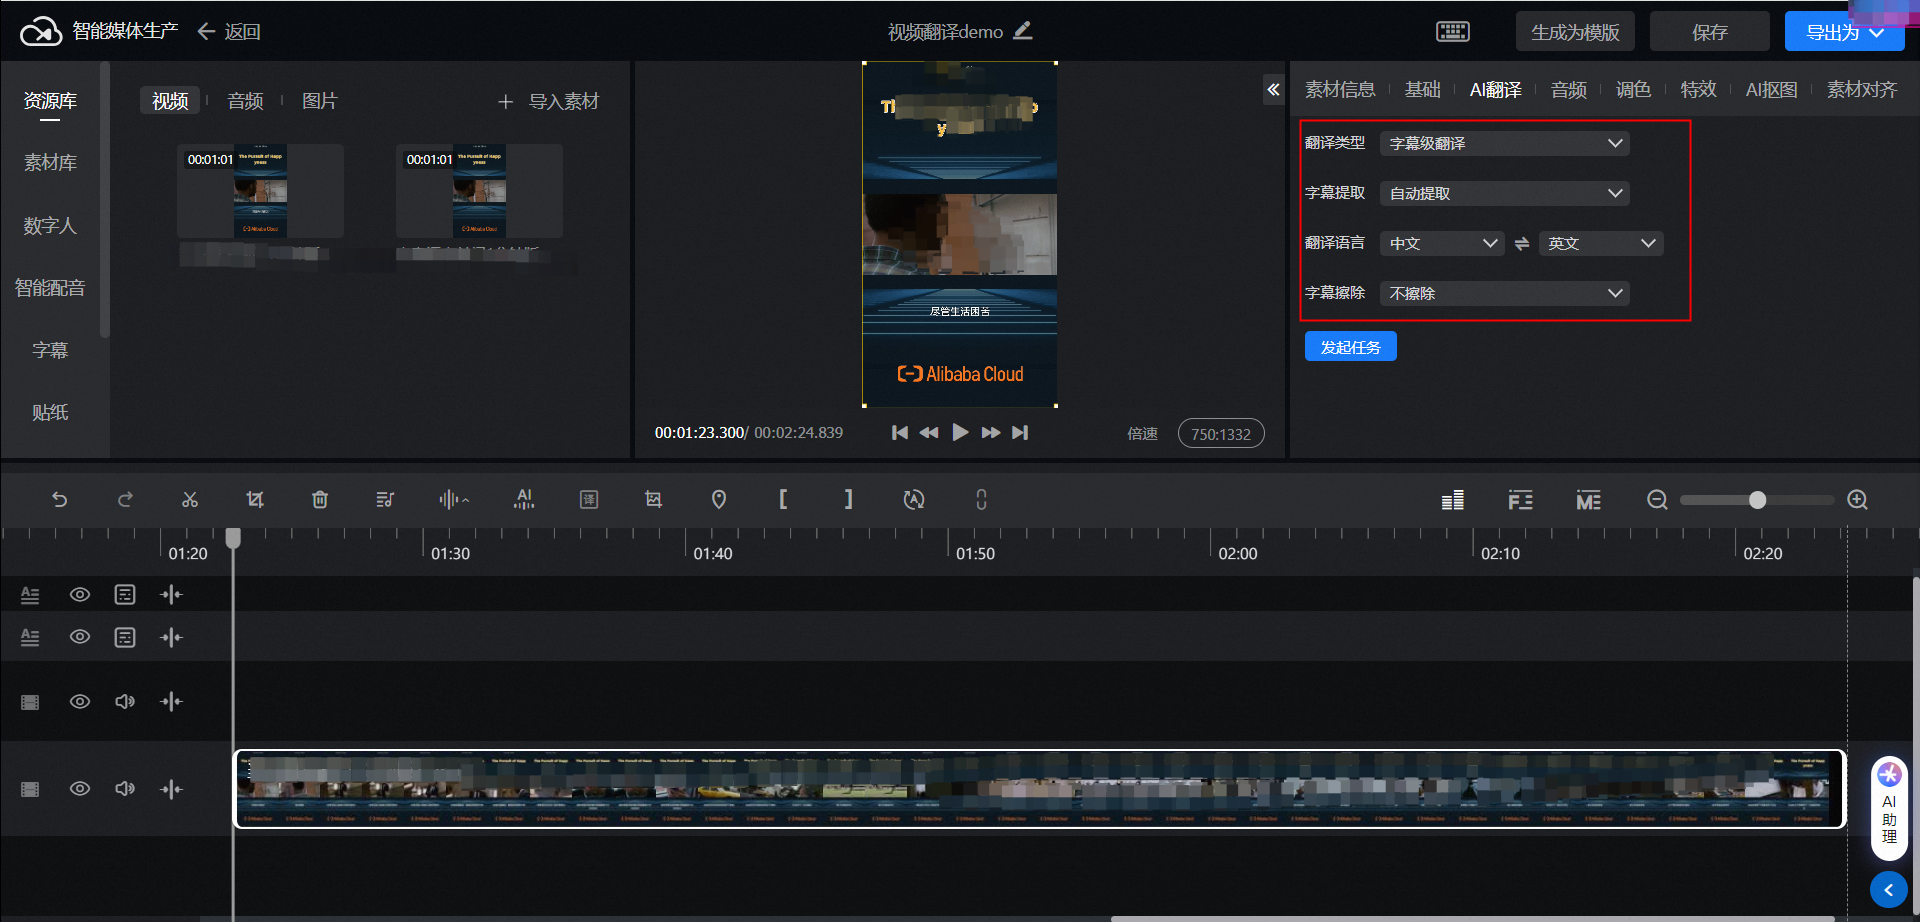Image resolution: width=1920 pixels, height=922 pixels.
Task: Click the 保存 save button
Action: coord(1709,32)
